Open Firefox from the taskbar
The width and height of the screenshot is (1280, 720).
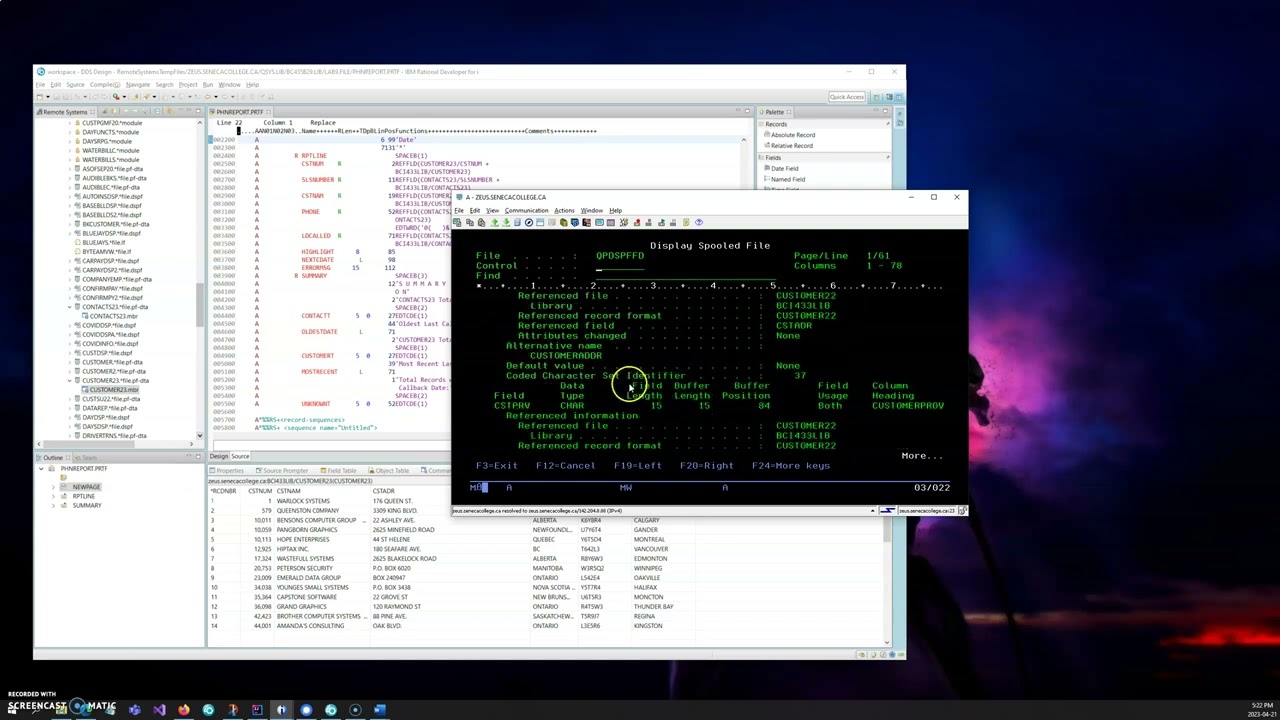pos(184,710)
